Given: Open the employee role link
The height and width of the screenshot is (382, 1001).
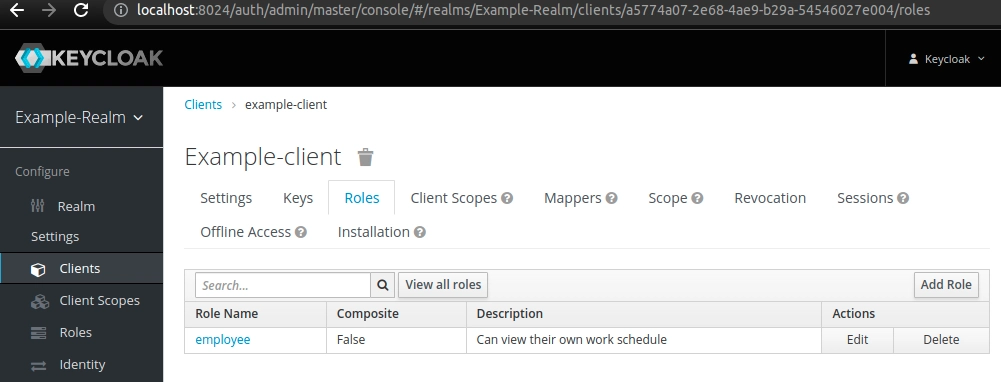Looking at the screenshot, I should (223, 340).
